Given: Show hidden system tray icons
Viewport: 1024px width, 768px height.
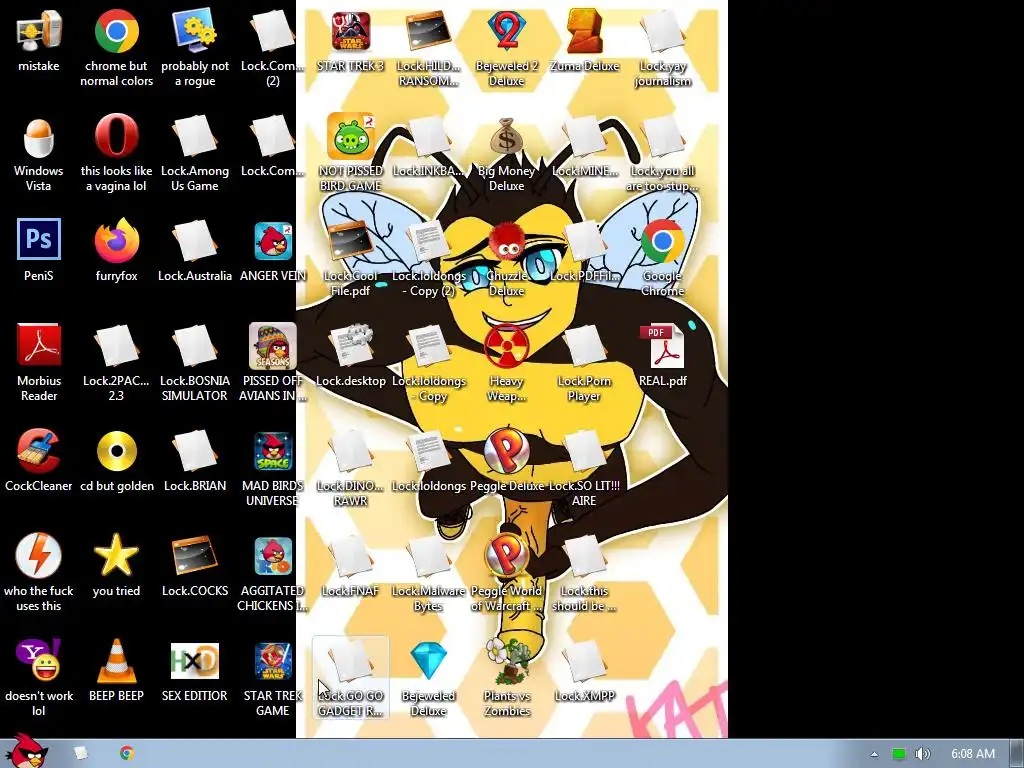Looking at the screenshot, I should click(874, 754).
